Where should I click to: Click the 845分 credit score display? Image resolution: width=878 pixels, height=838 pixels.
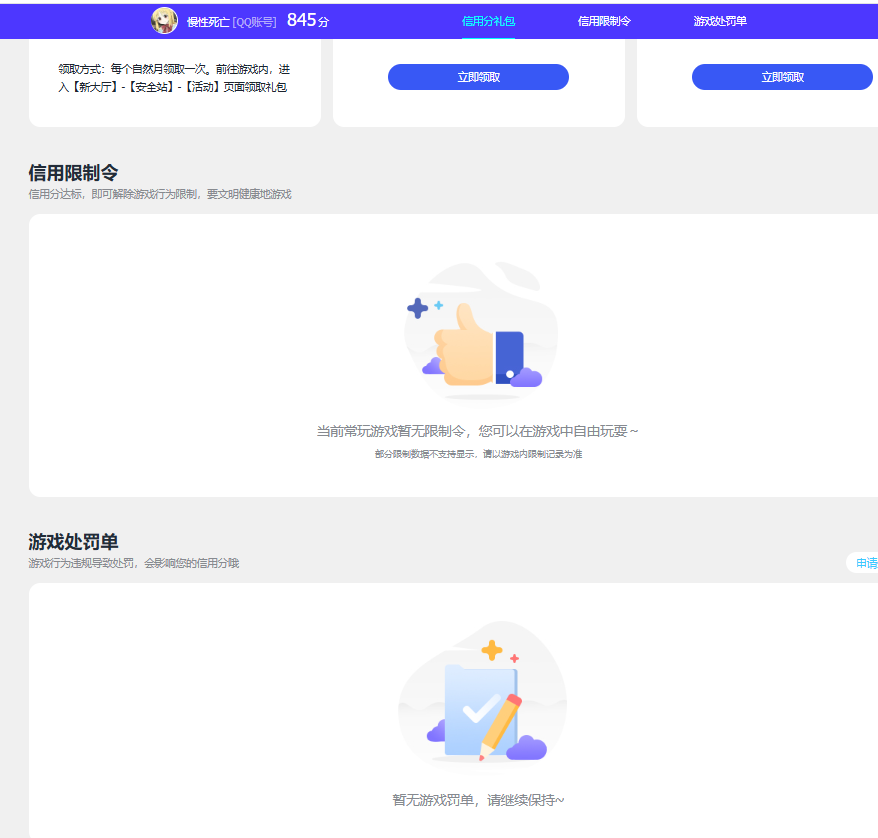tap(307, 17)
